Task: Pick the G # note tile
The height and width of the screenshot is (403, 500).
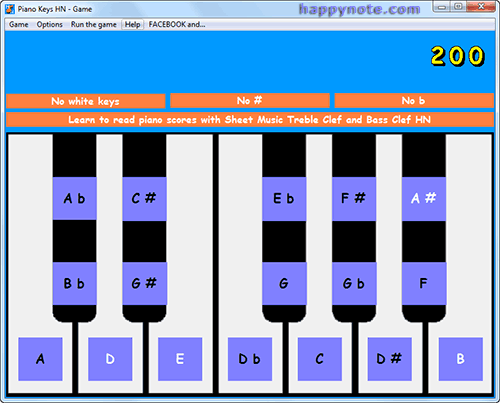Action: [x=144, y=283]
